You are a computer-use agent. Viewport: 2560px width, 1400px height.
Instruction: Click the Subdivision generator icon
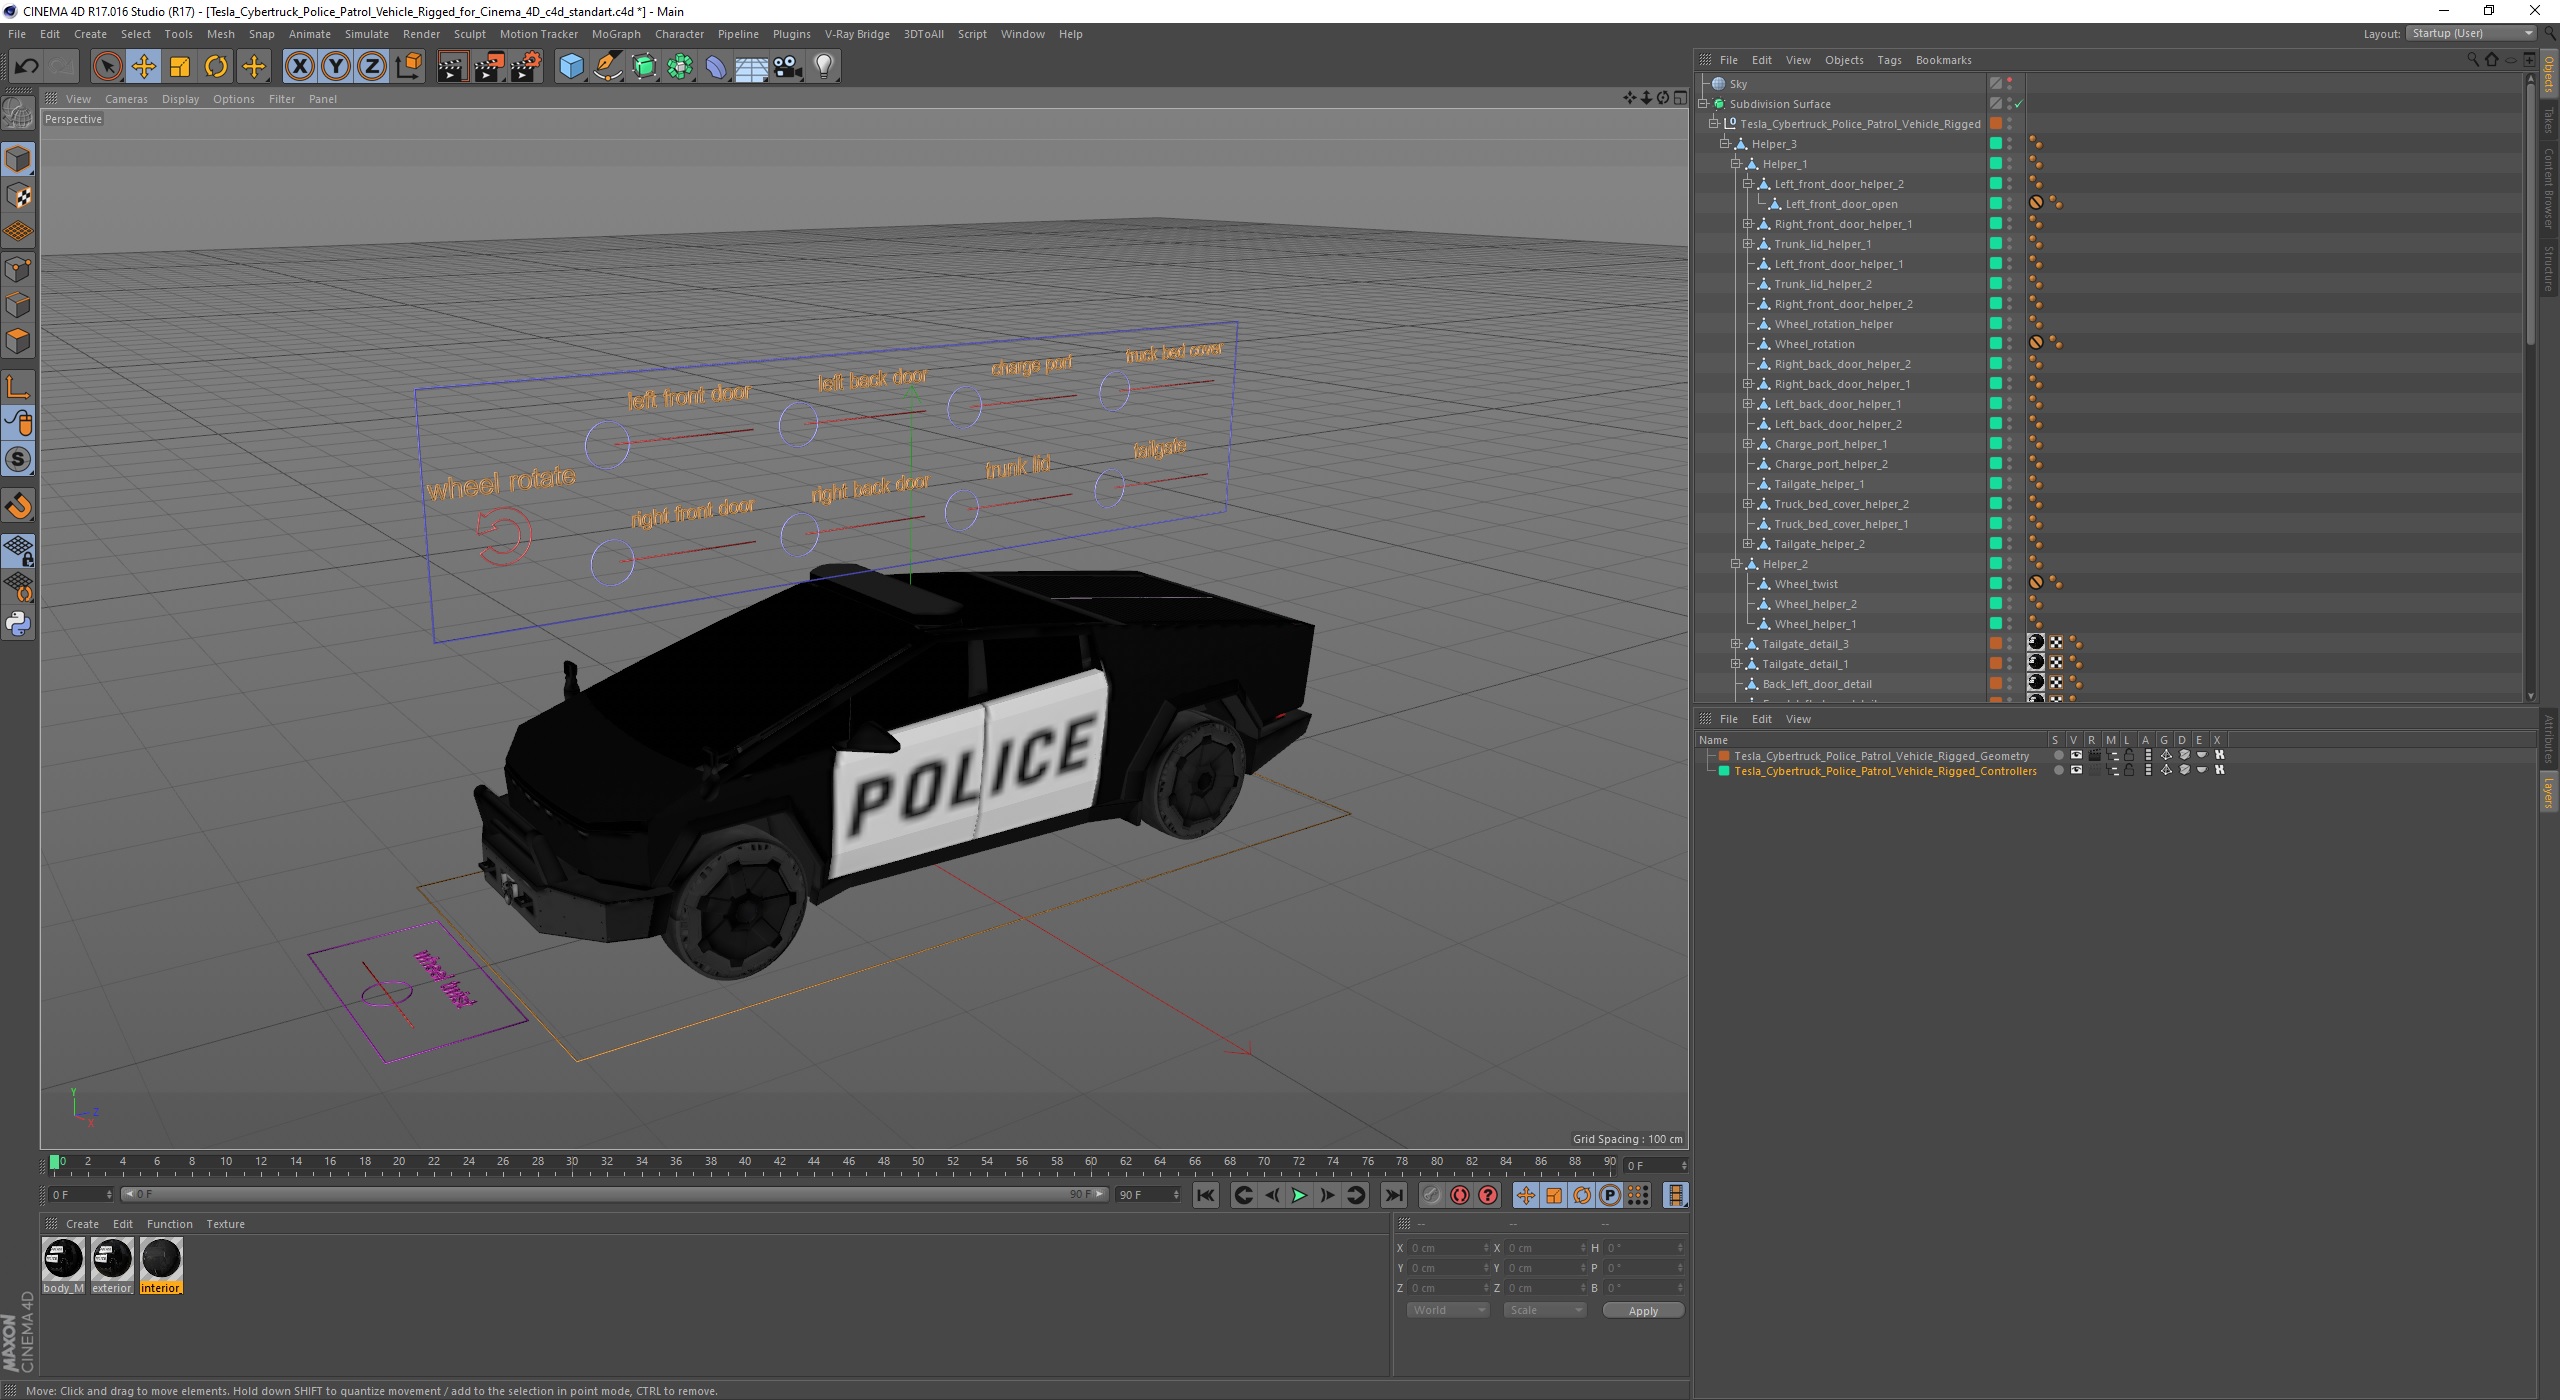tap(644, 67)
